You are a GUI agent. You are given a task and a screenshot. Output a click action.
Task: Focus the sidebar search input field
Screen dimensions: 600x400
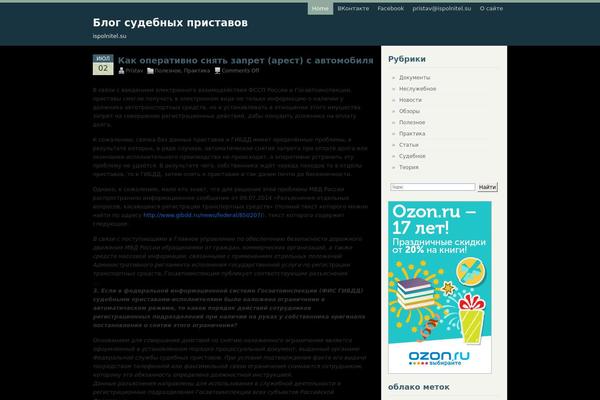[x=432, y=187]
